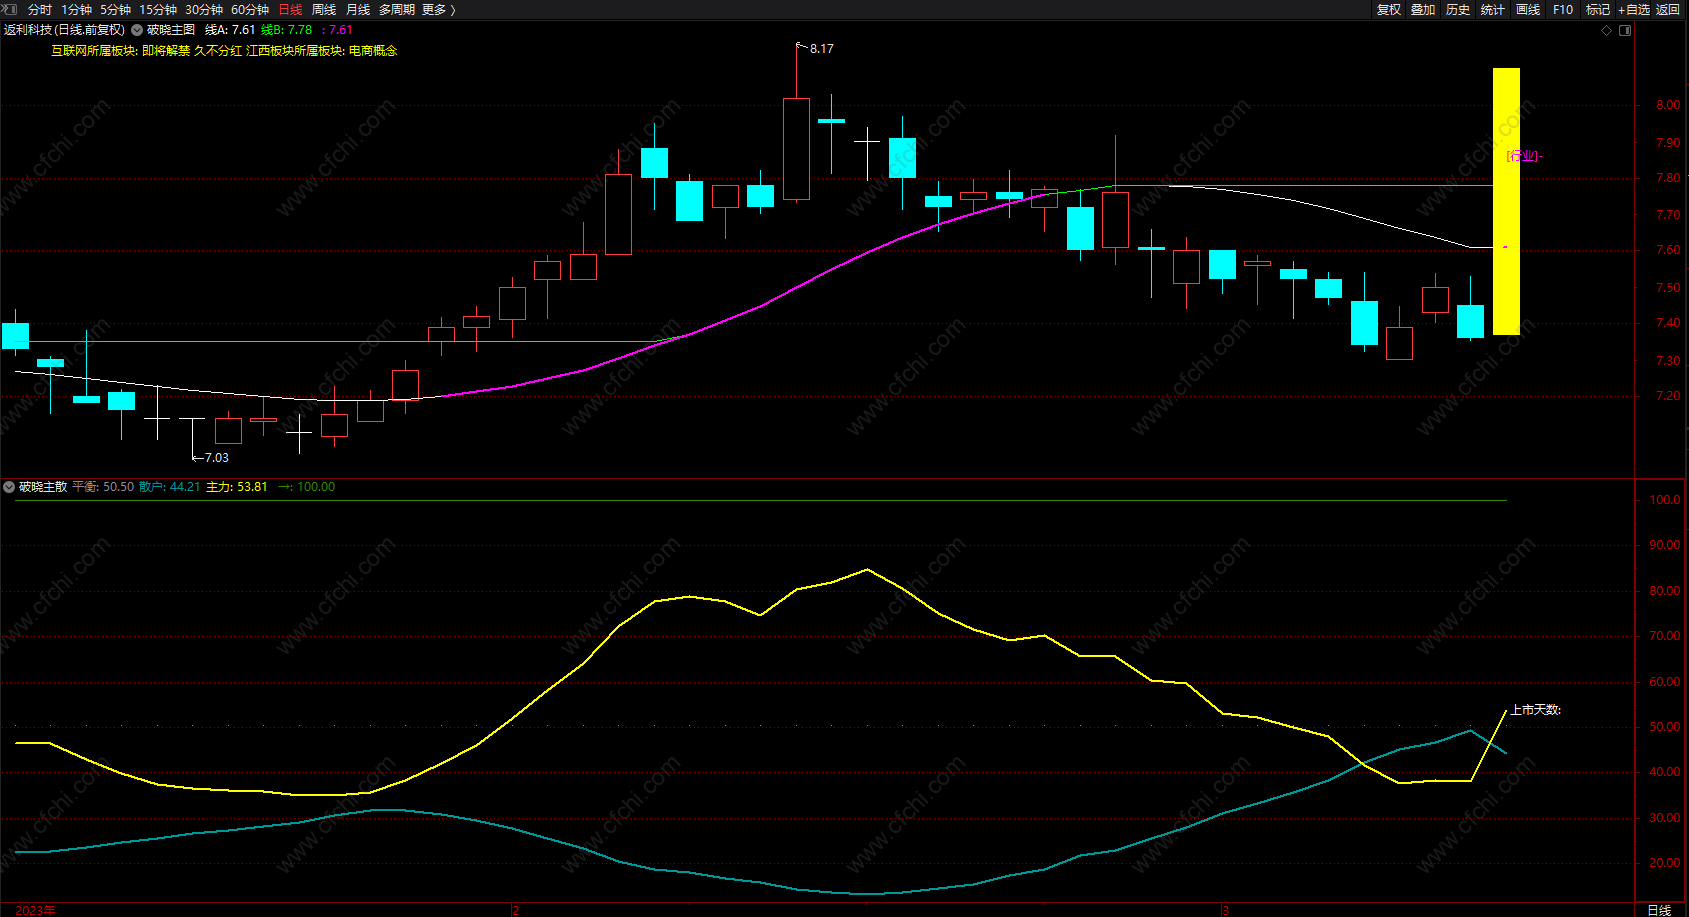Click the 统计 statistics button
Screen dimensions: 1689x917
coord(1492,10)
